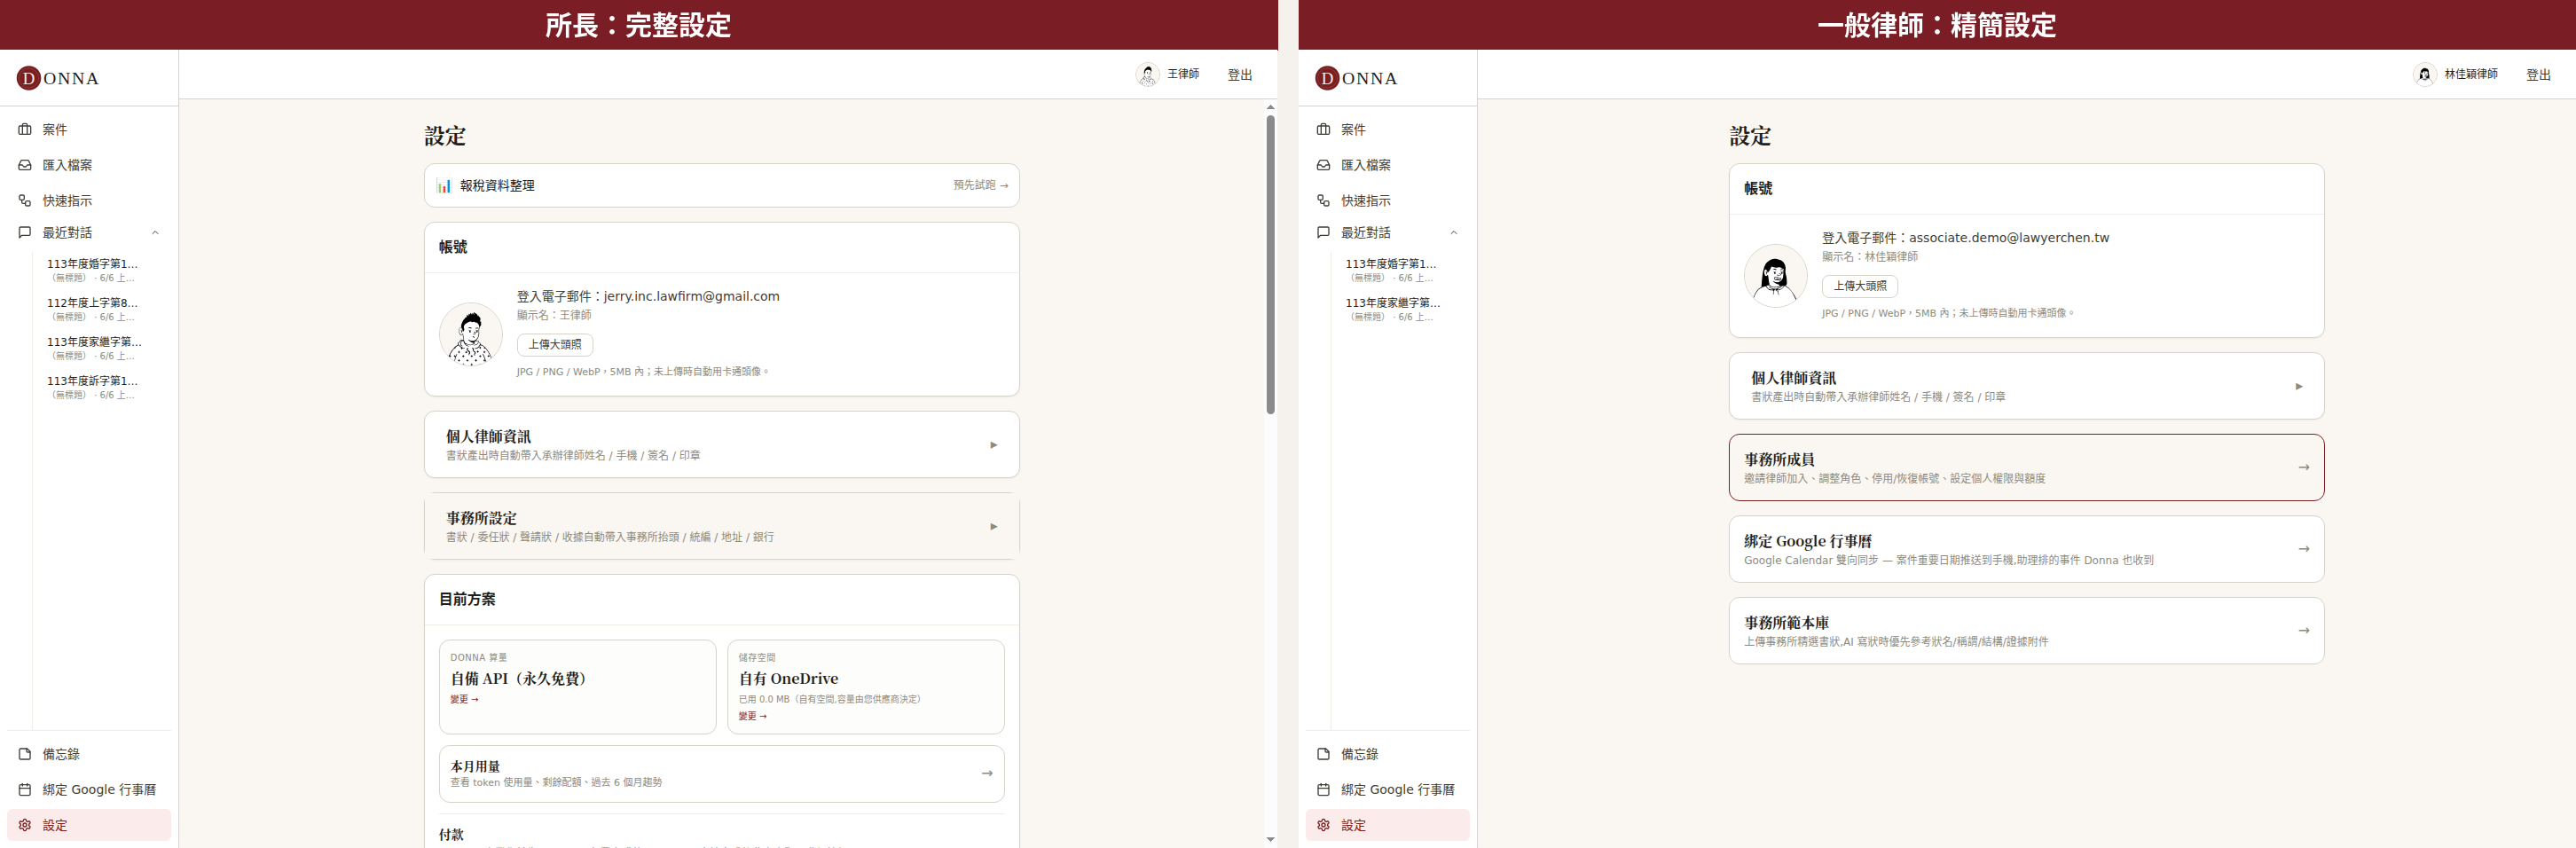
Task: Open conversation 113年度家繼字第... in the 林佳穎律師 sidebar
Action: click(1394, 309)
